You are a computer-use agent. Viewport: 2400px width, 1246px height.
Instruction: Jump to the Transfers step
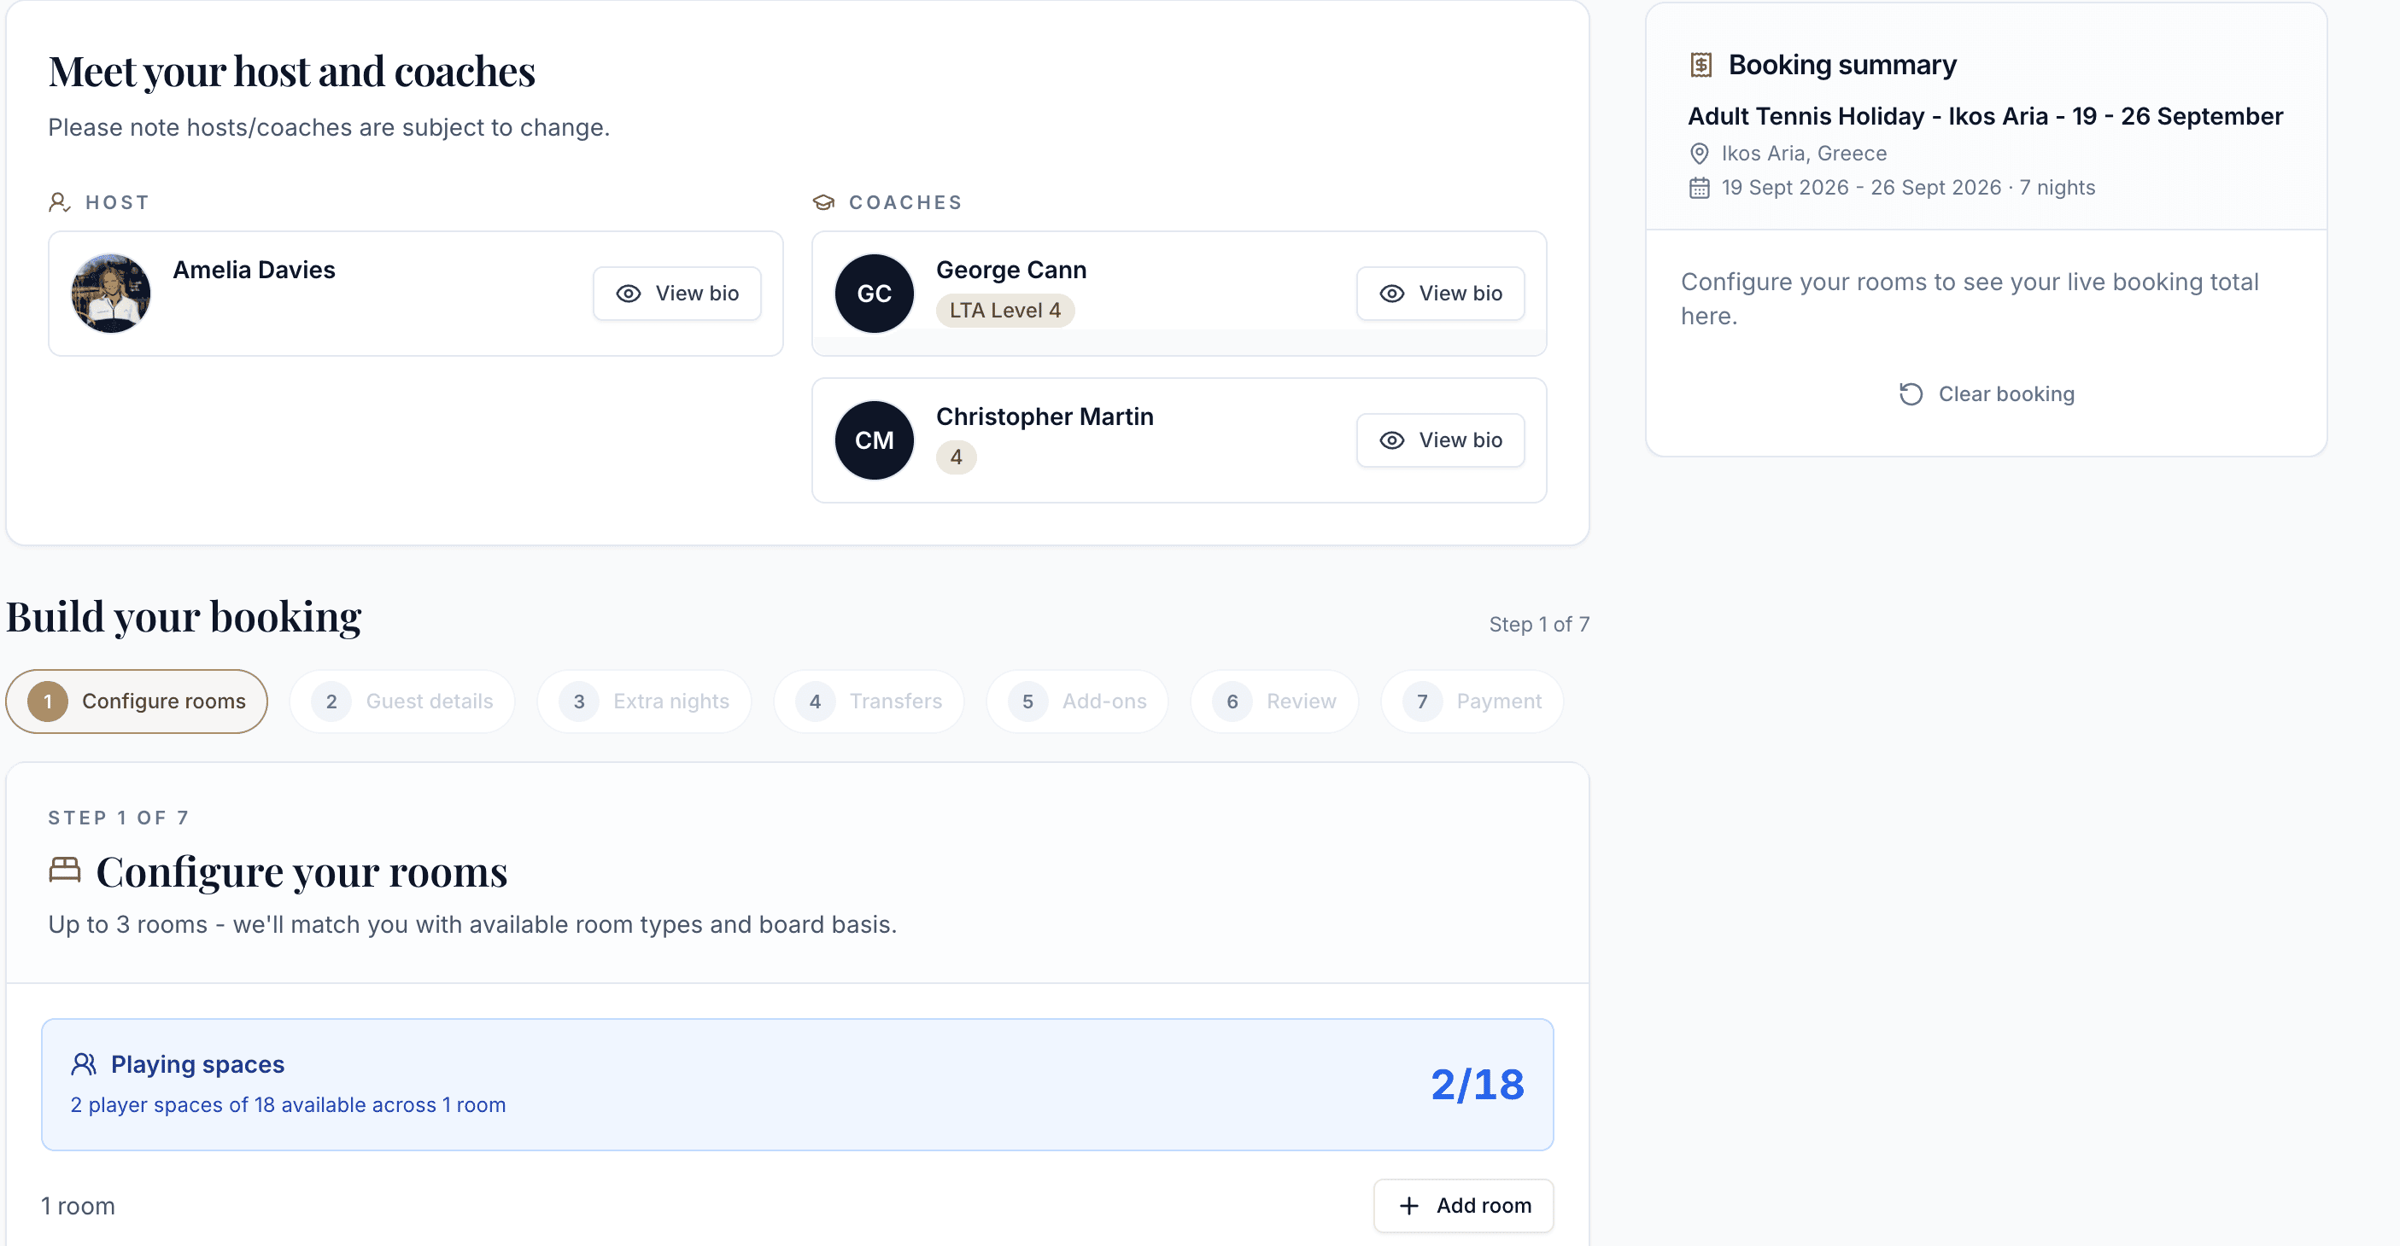[869, 701]
